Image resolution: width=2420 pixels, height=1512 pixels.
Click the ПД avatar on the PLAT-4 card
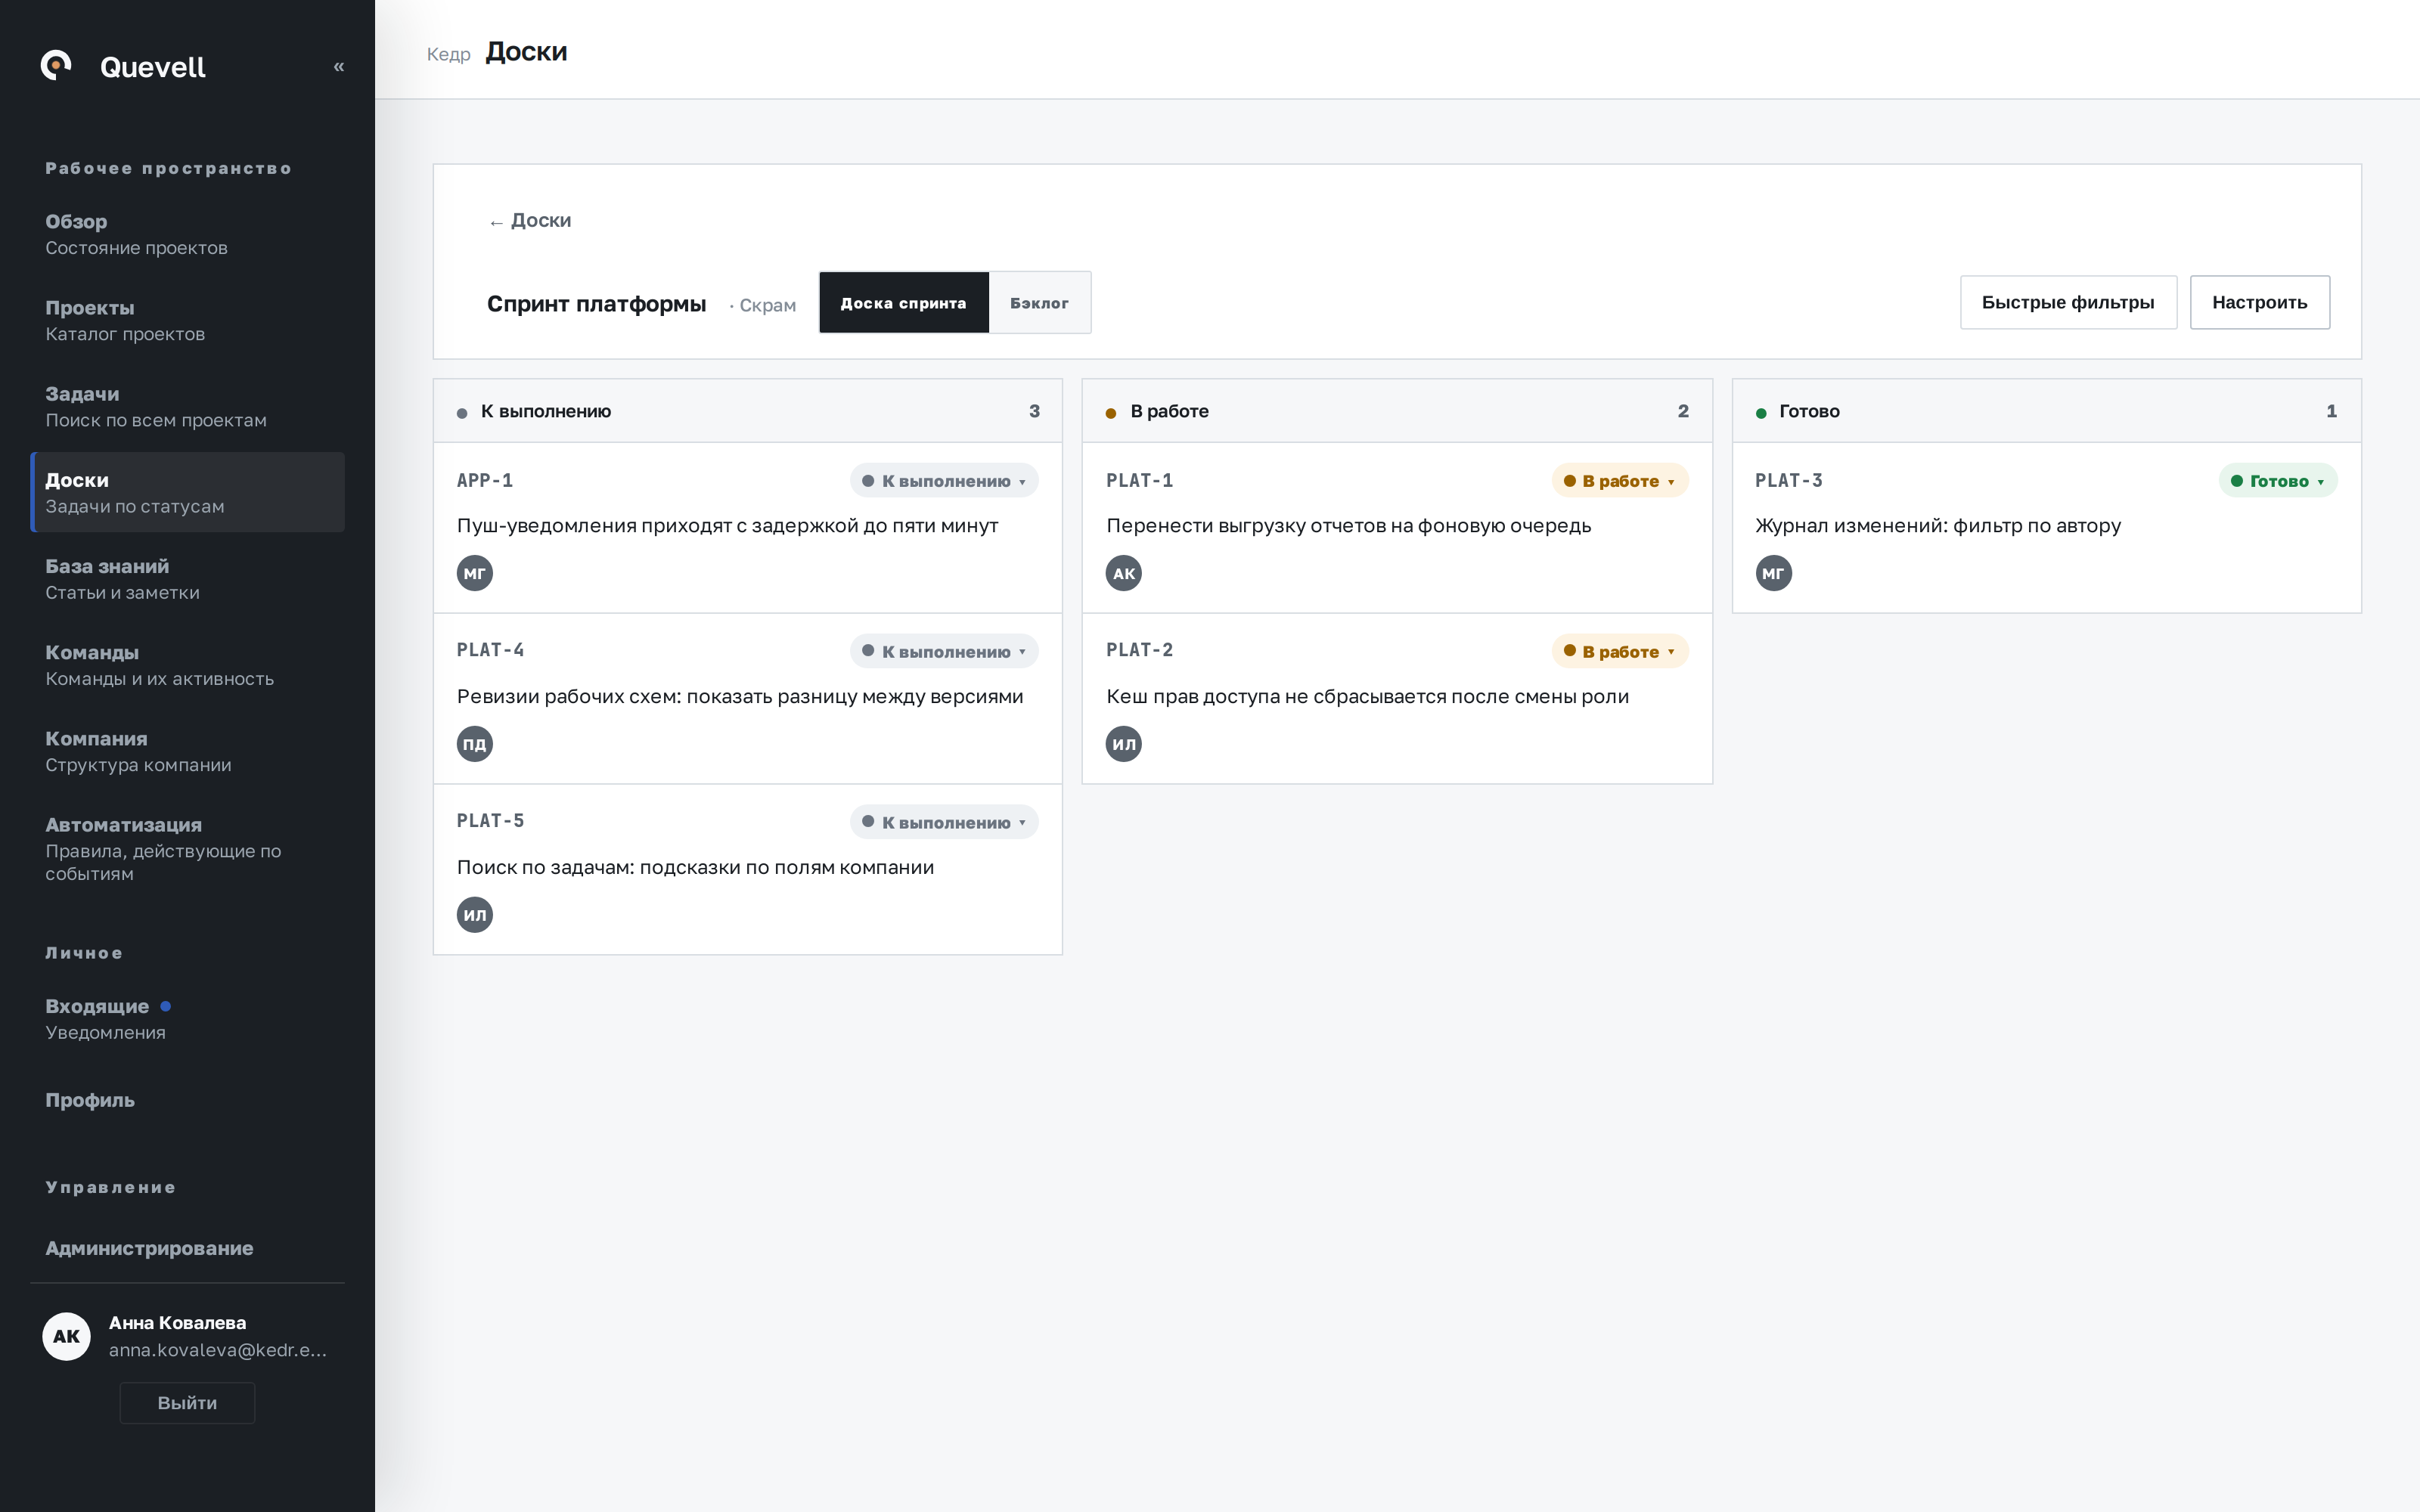[475, 744]
